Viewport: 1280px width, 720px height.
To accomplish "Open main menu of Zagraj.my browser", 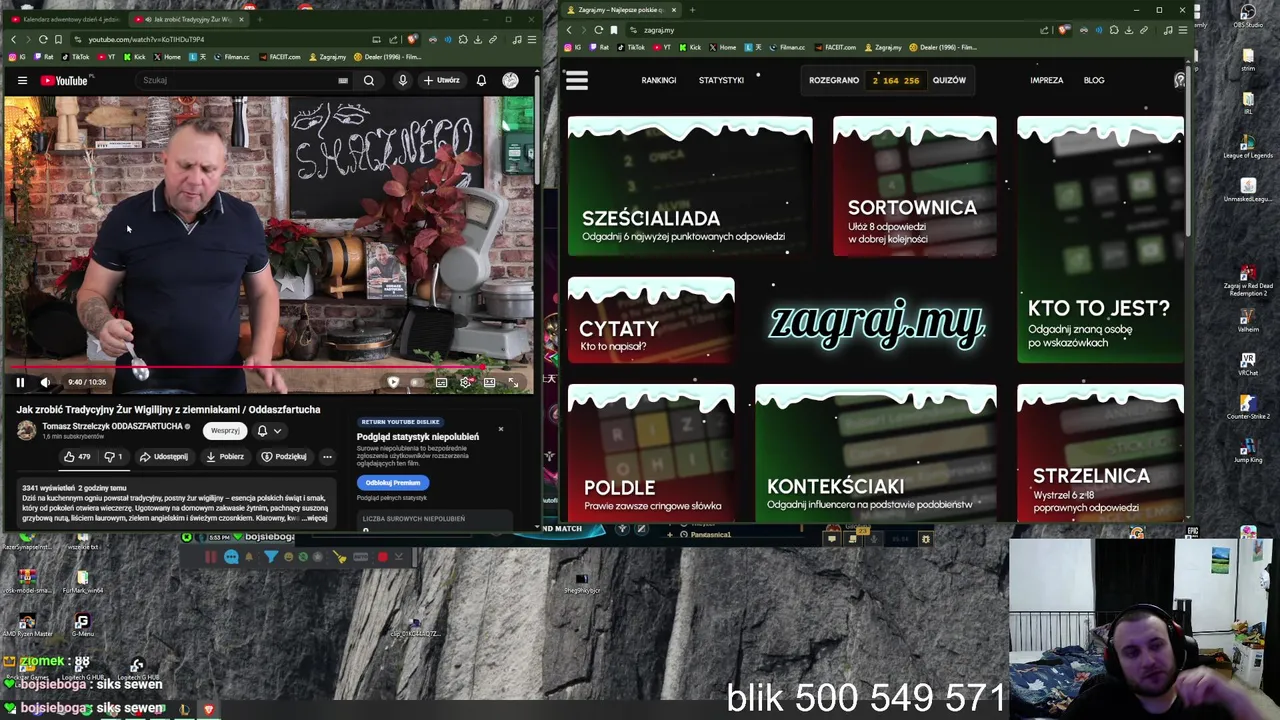I will pos(1183,30).
